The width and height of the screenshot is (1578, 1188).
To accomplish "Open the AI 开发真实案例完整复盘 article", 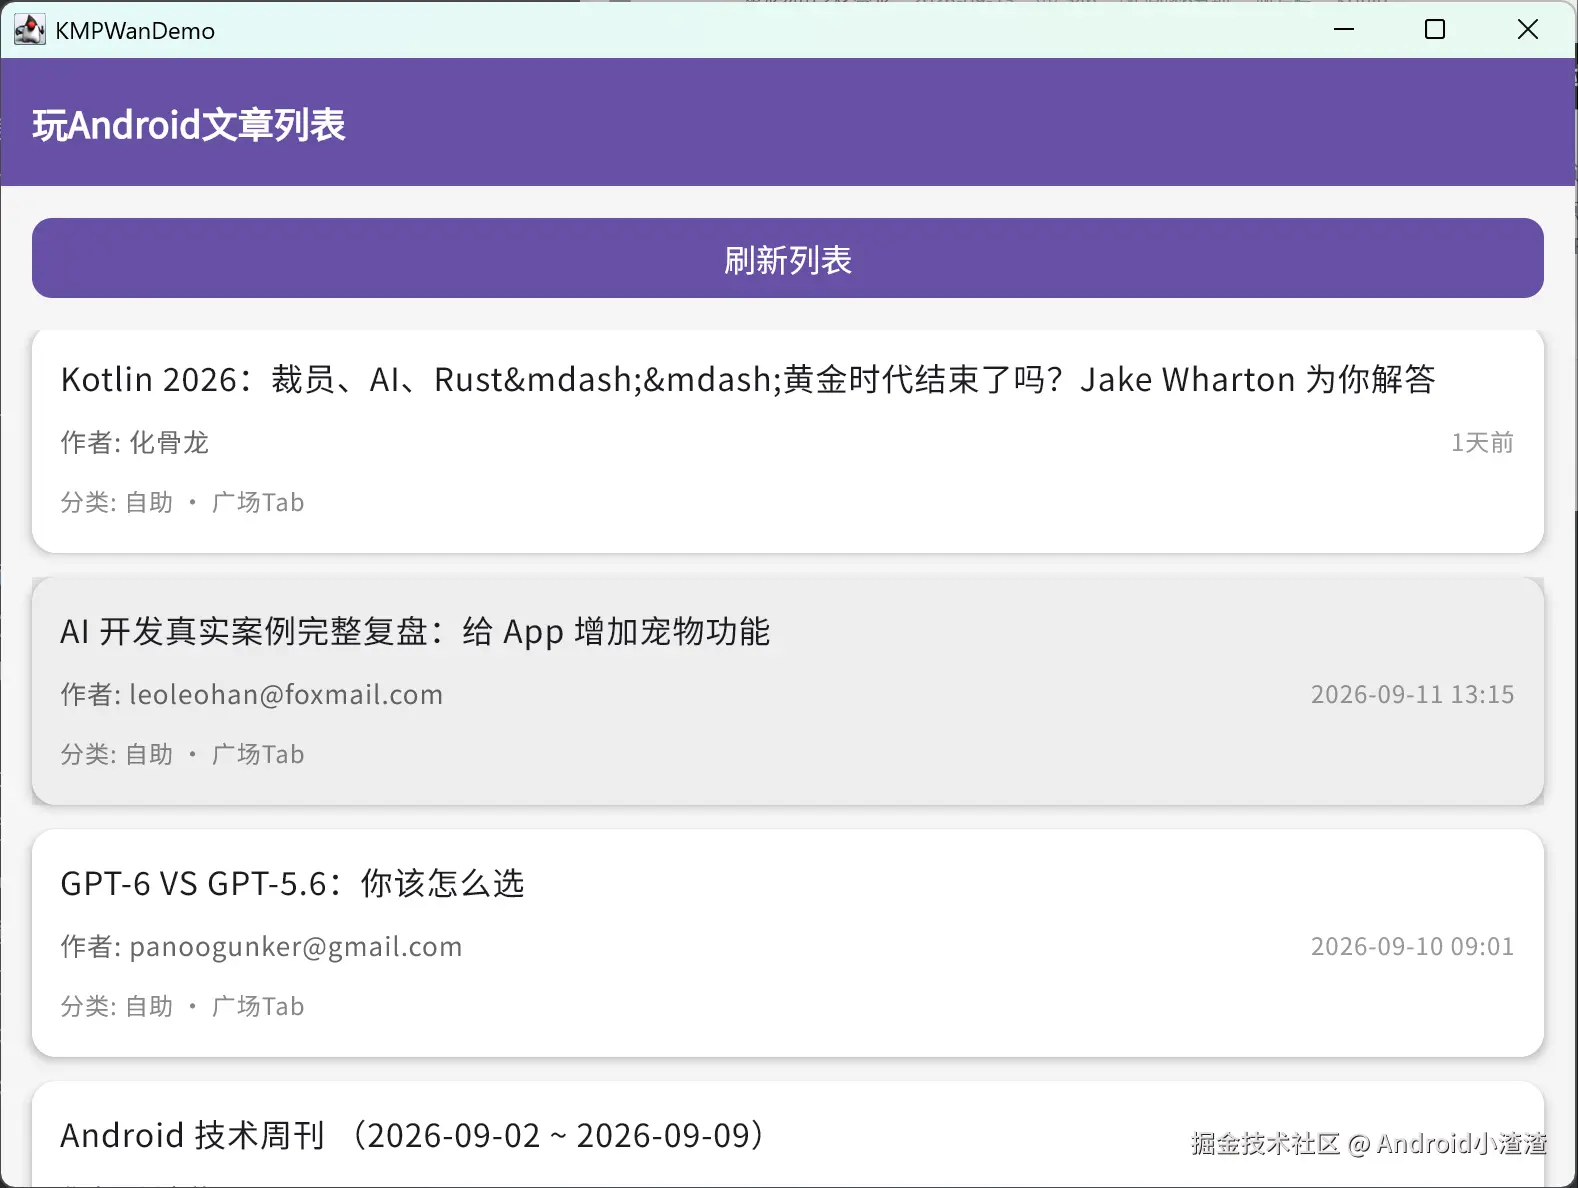I will (788, 691).
